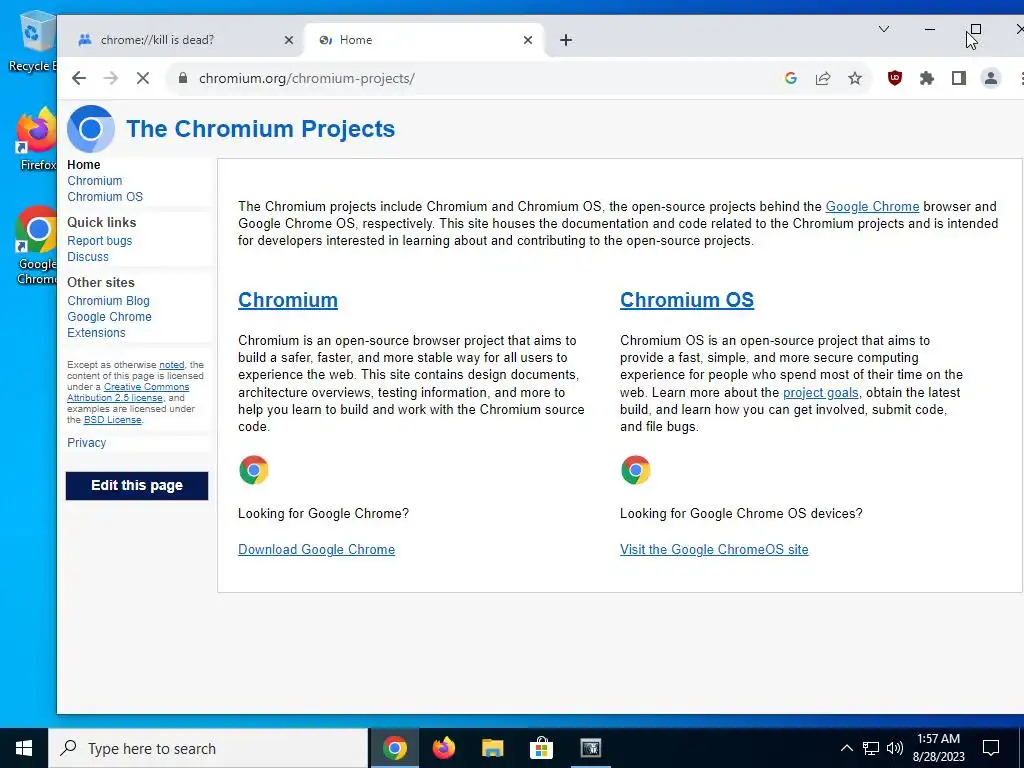Click the 'noted' license link
Viewport: 1024px width, 768px height.
pyautogui.click(x=172, y=365)
